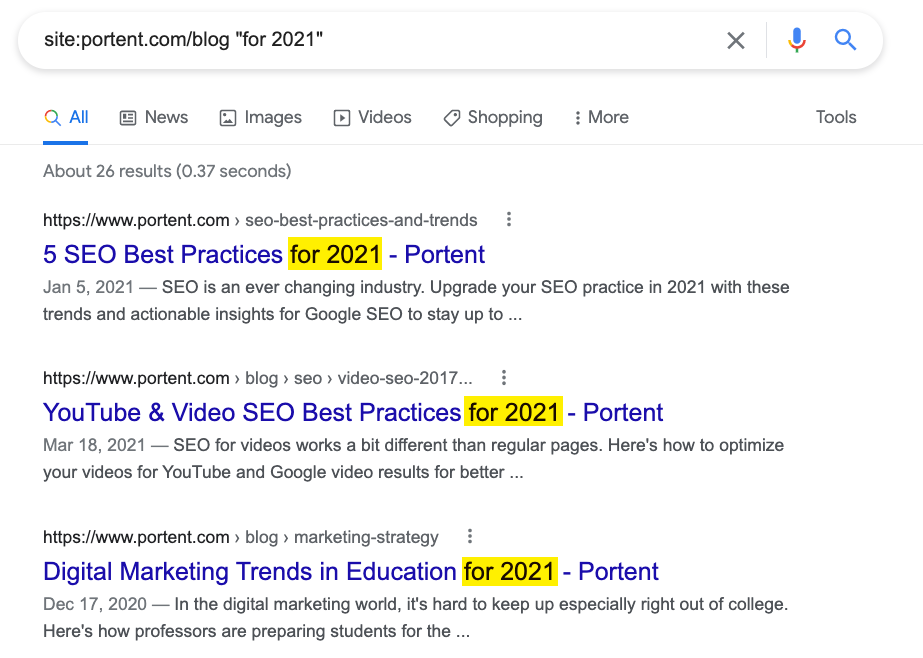
Task: Open the Tools filter options
Action: click(x=836, y=117)
